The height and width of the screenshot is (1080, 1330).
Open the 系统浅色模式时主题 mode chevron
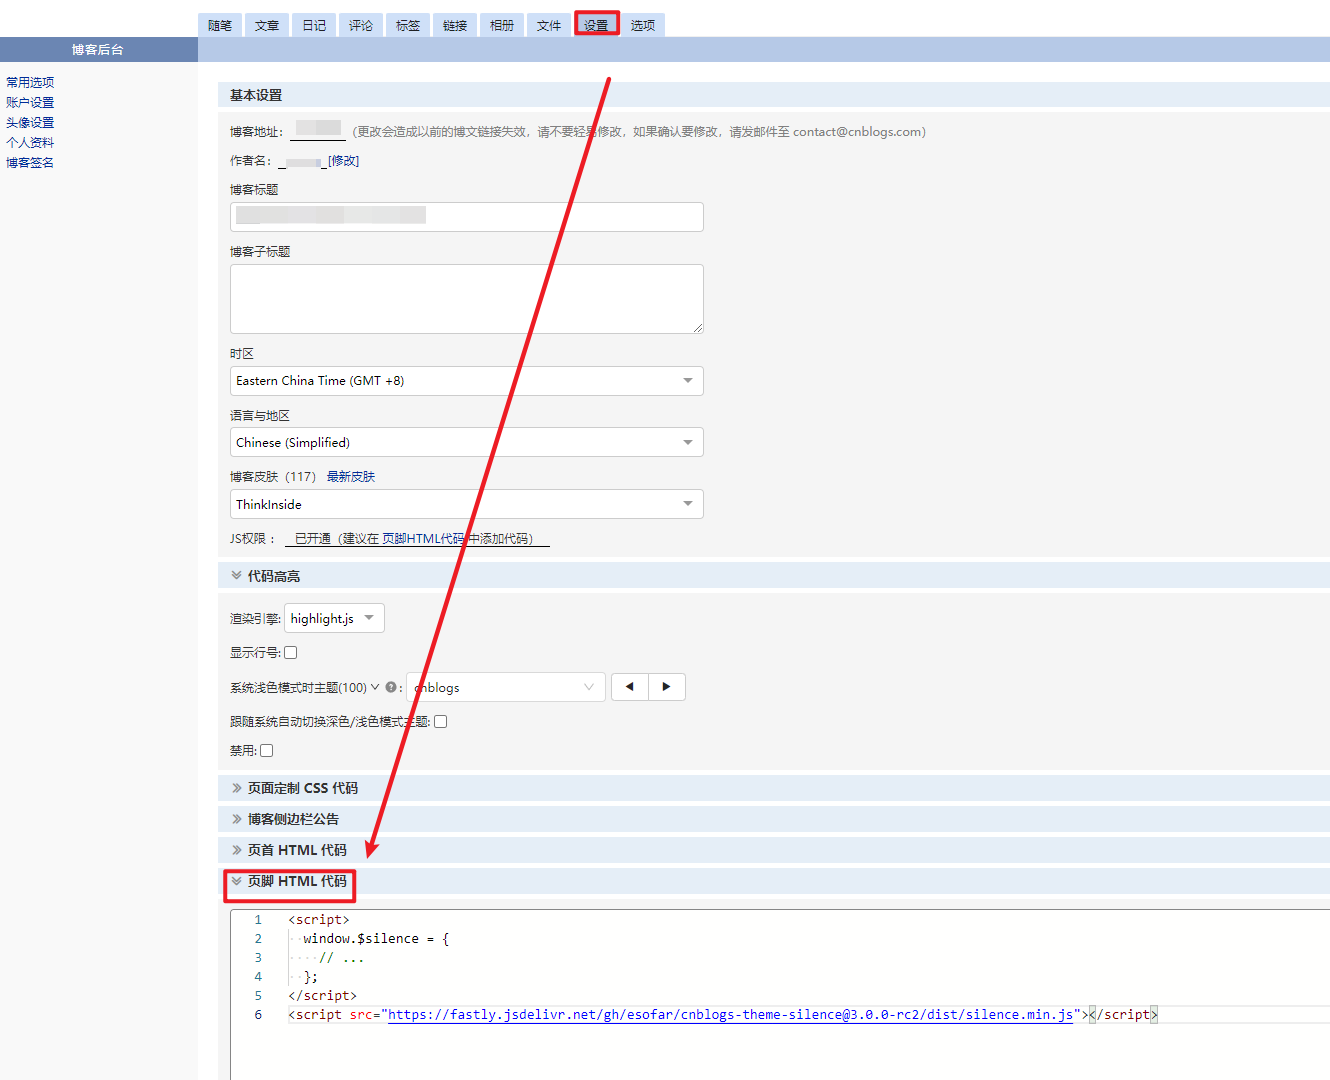(x=375, y=687)
